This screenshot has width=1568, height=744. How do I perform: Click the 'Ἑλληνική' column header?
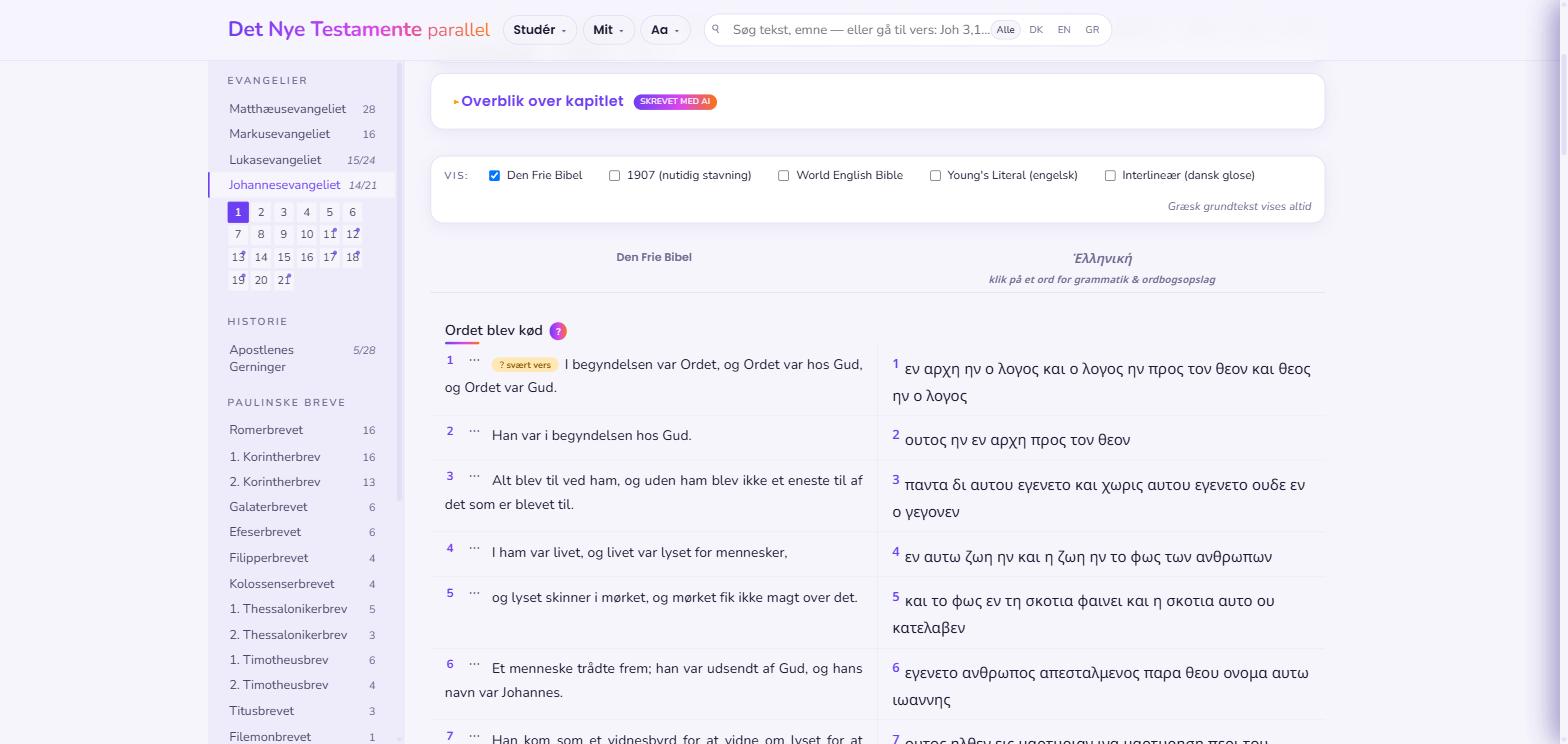[x=1102, y=259]
